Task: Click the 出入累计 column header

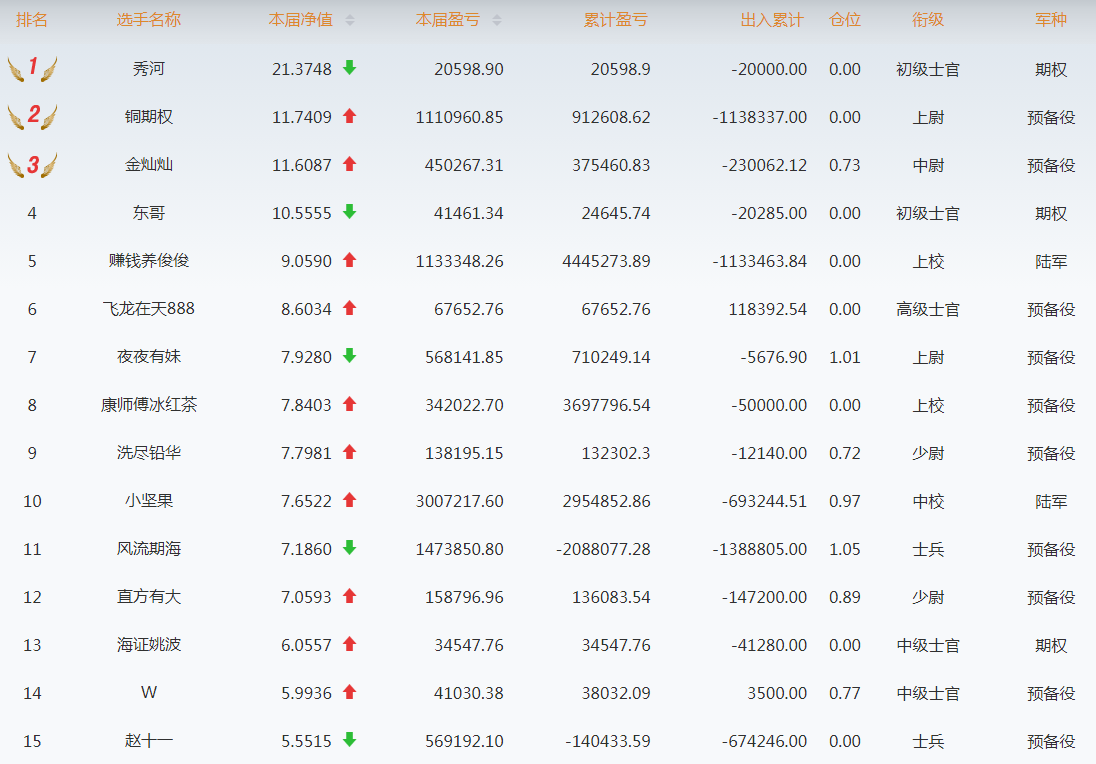Action: [x=772, y=20]
